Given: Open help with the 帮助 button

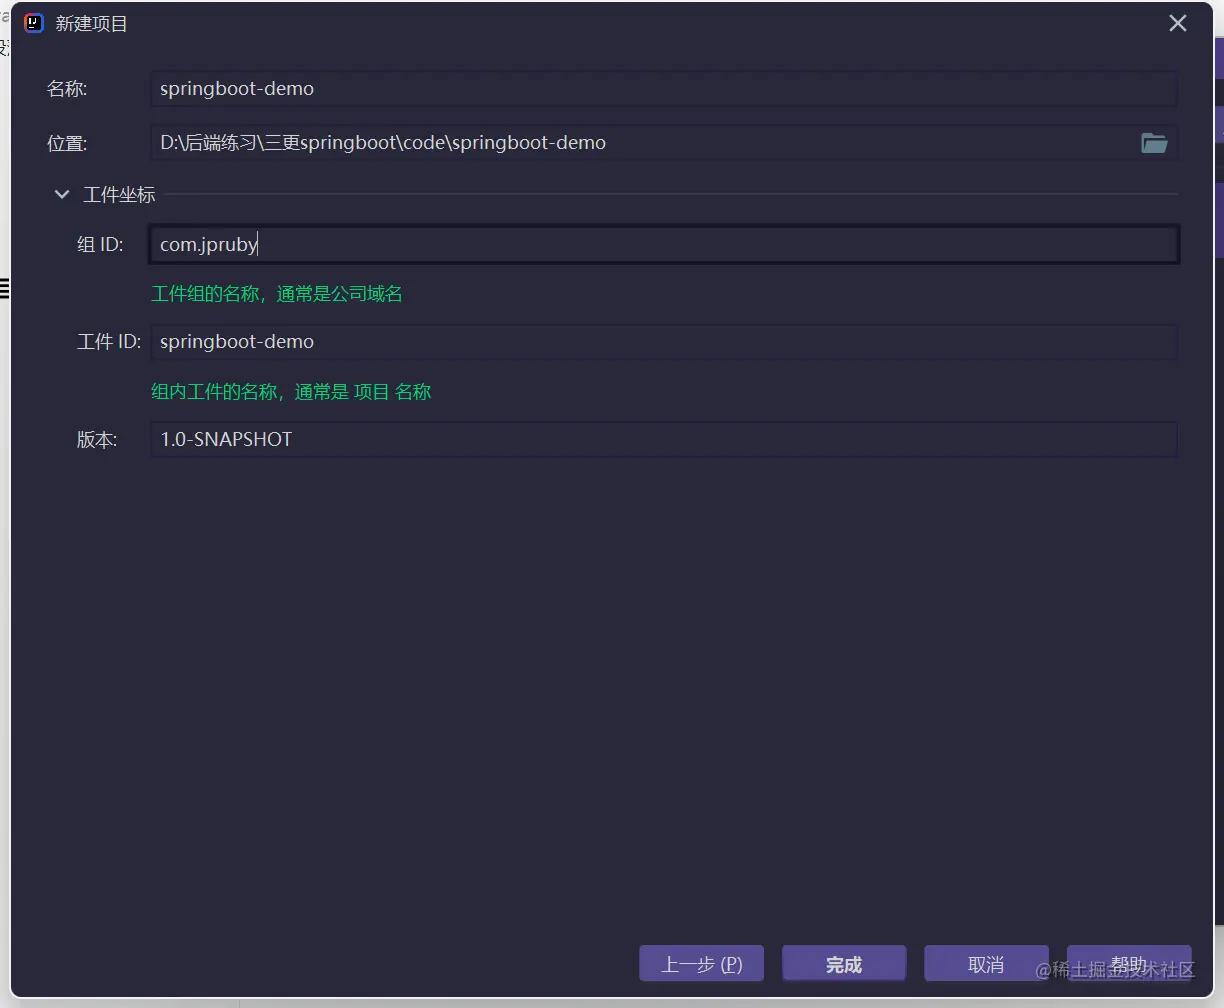Looking at the screenshot, I should point(1129,964).
